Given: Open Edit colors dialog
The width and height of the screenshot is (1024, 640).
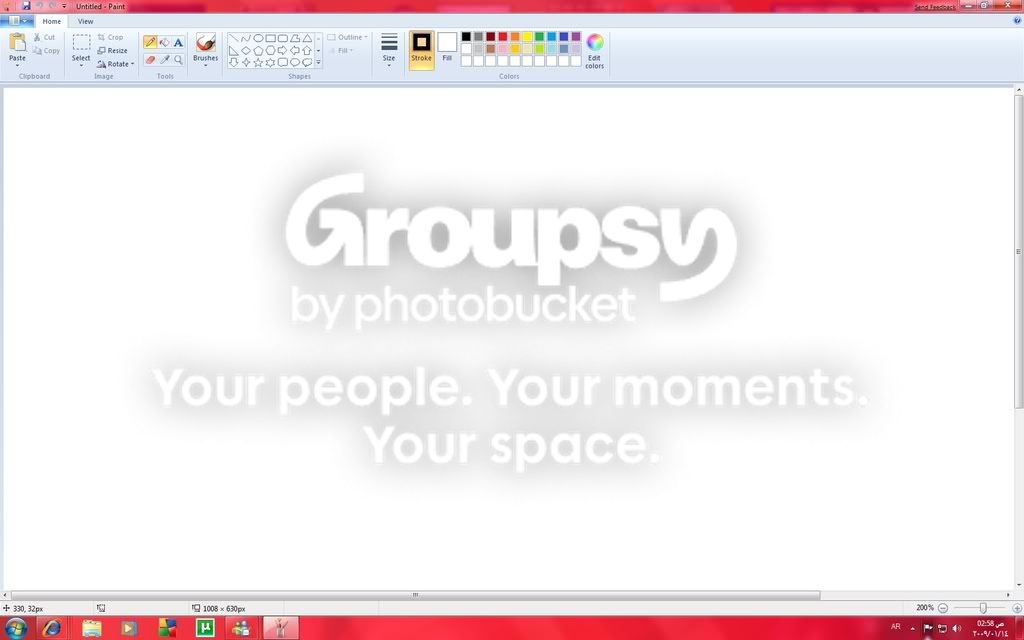Looking at the screenshot, I should (x=594, y=51).
